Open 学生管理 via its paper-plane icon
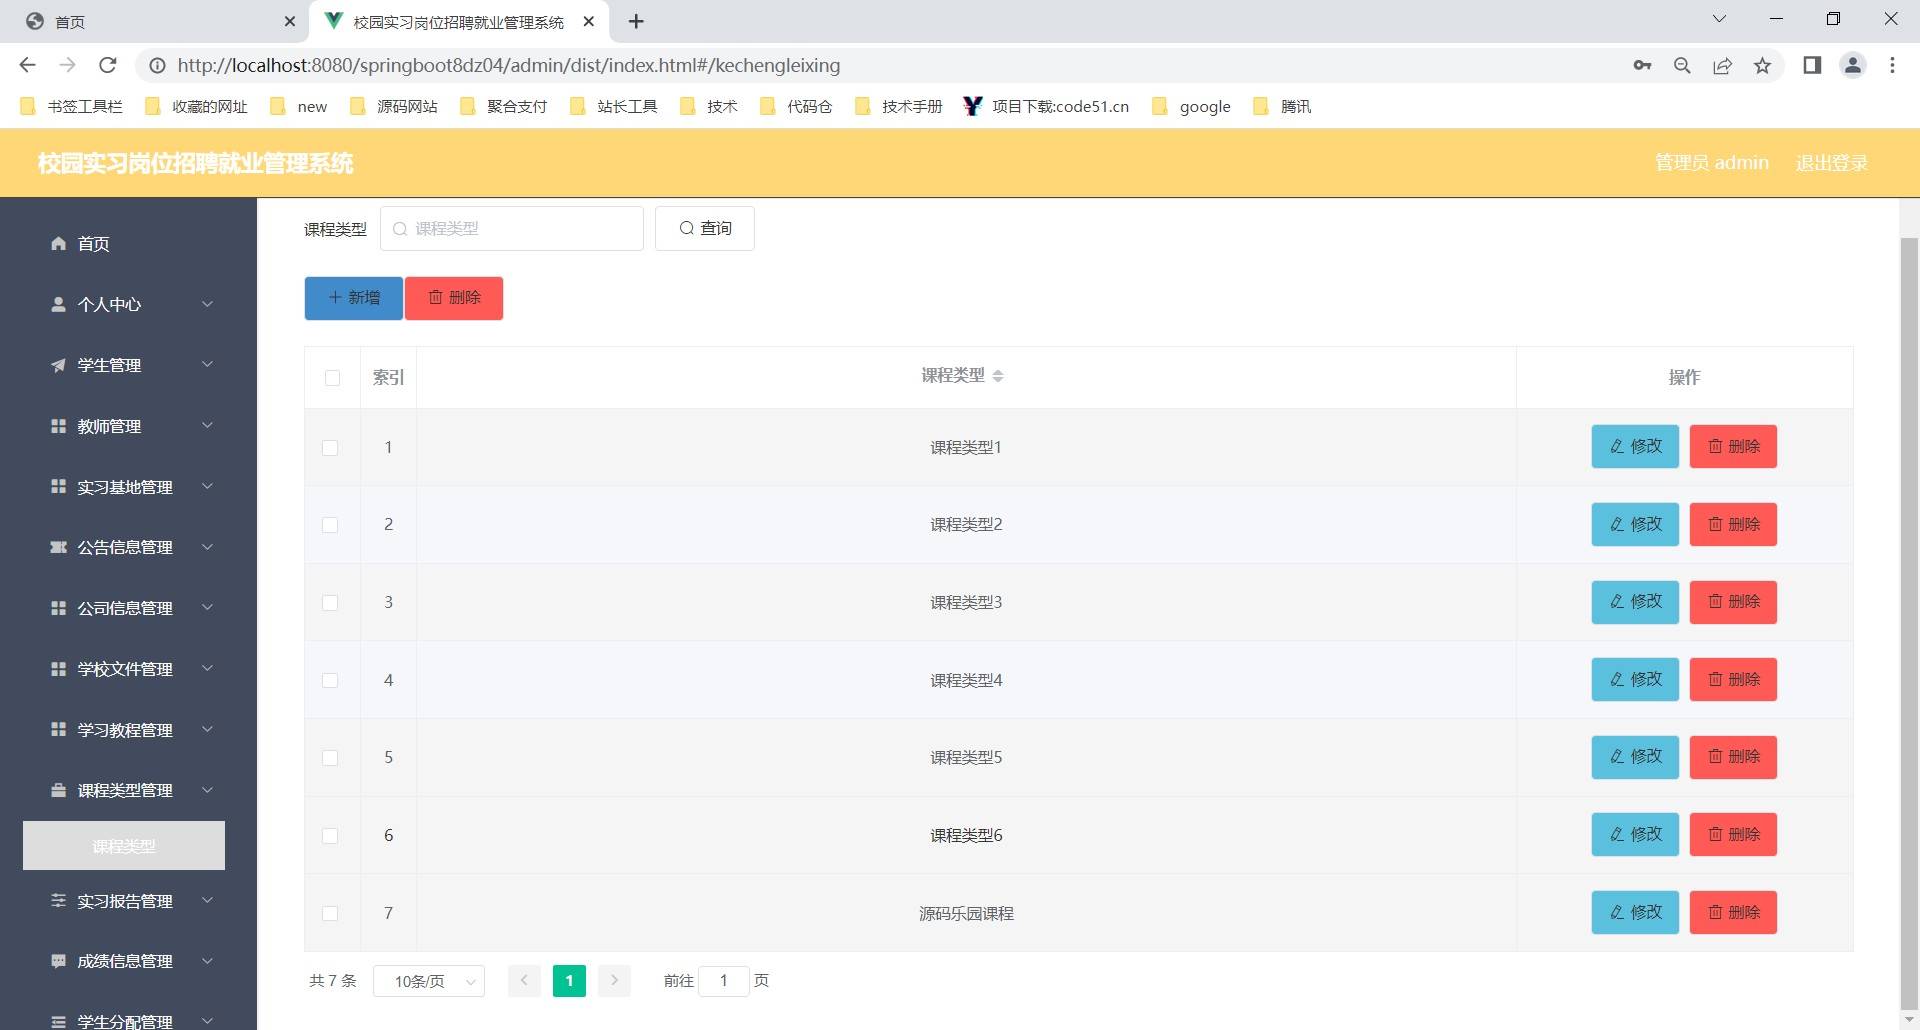Image resolution: width=1920 pixels, height=1030 pixels. click(58, 365)
